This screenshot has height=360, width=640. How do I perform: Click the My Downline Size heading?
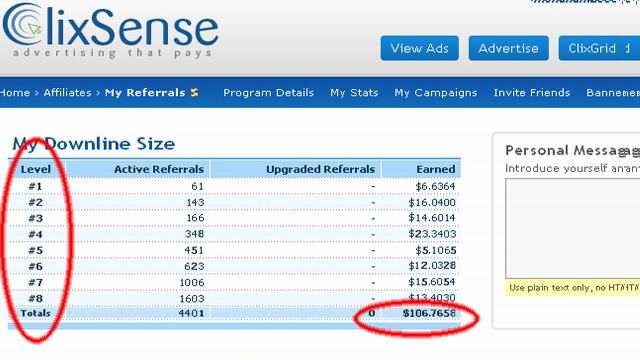[x=94, y=144]
